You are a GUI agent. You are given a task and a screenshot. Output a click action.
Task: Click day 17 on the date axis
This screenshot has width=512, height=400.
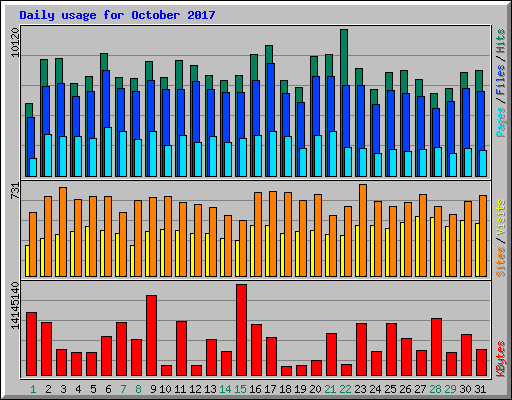[270, 389]
